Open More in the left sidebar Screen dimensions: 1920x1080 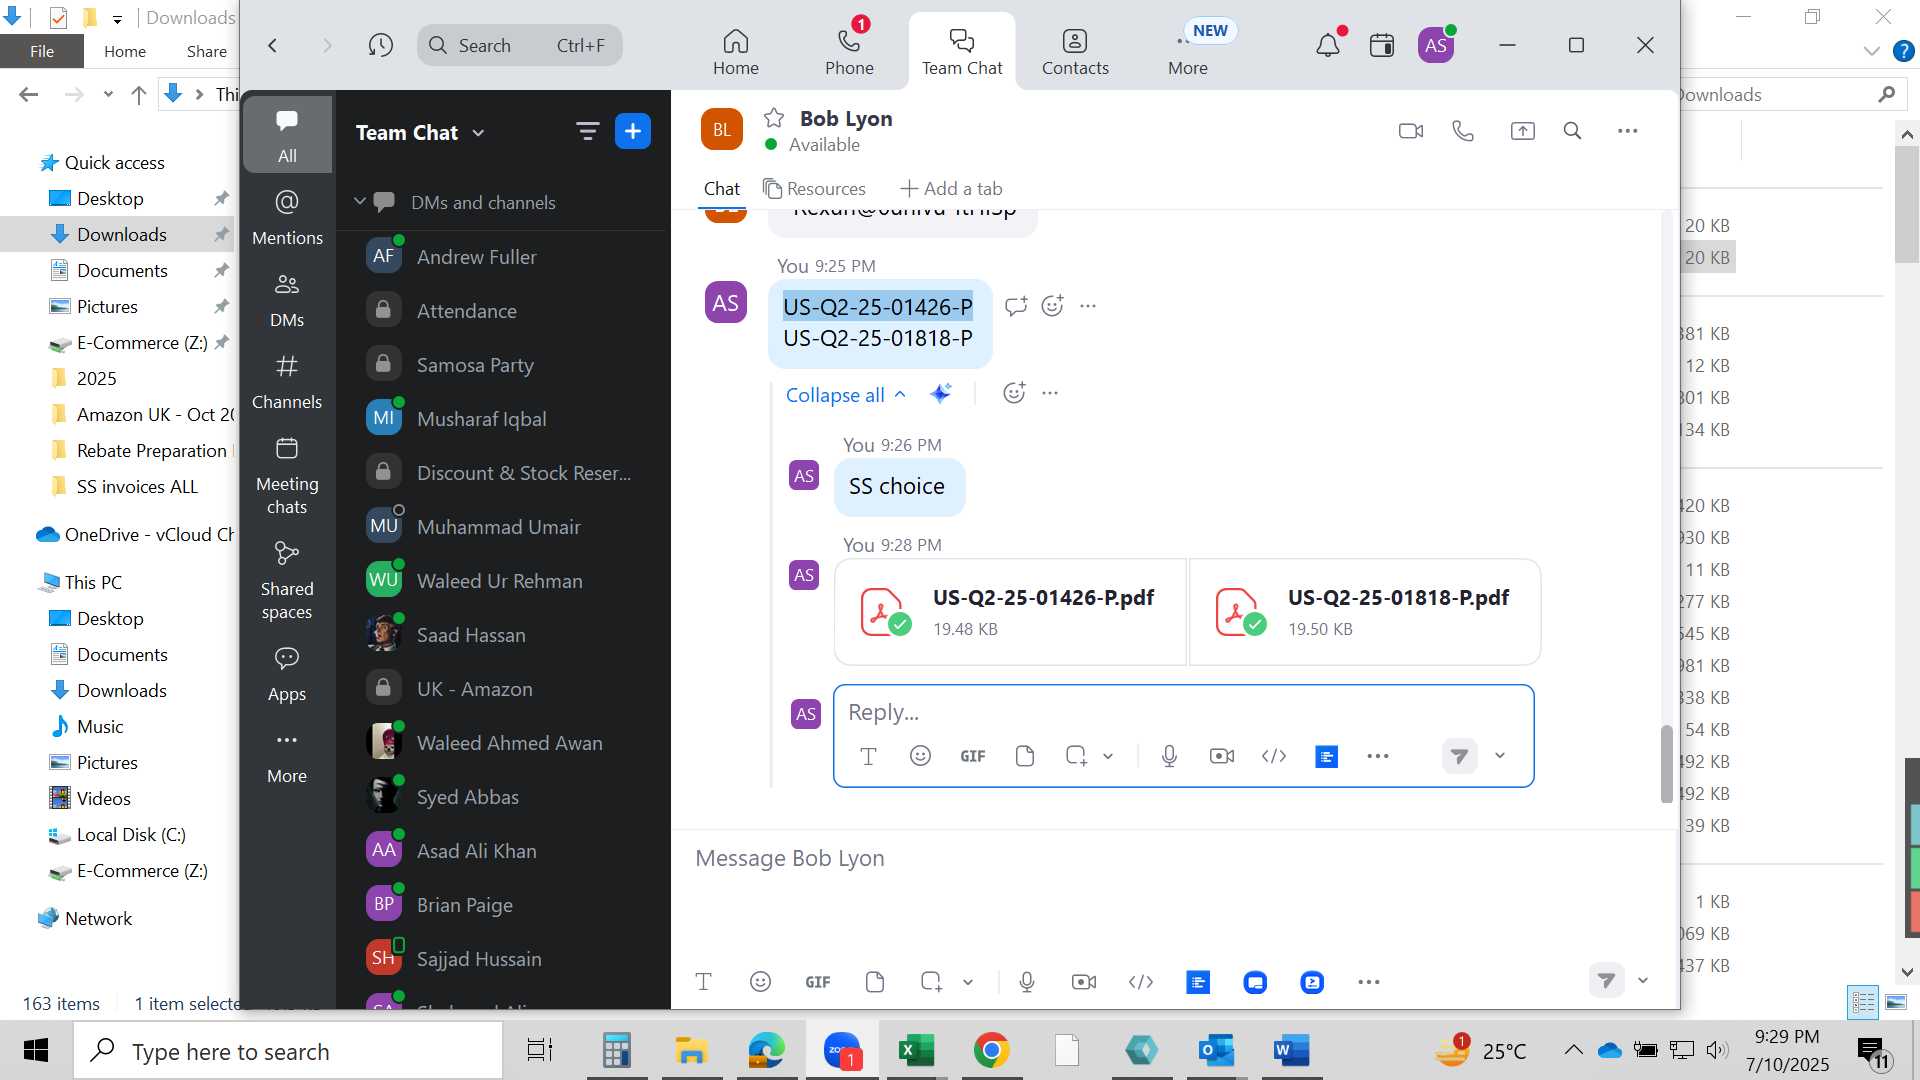pyautogui.click(x=287, y=757)
